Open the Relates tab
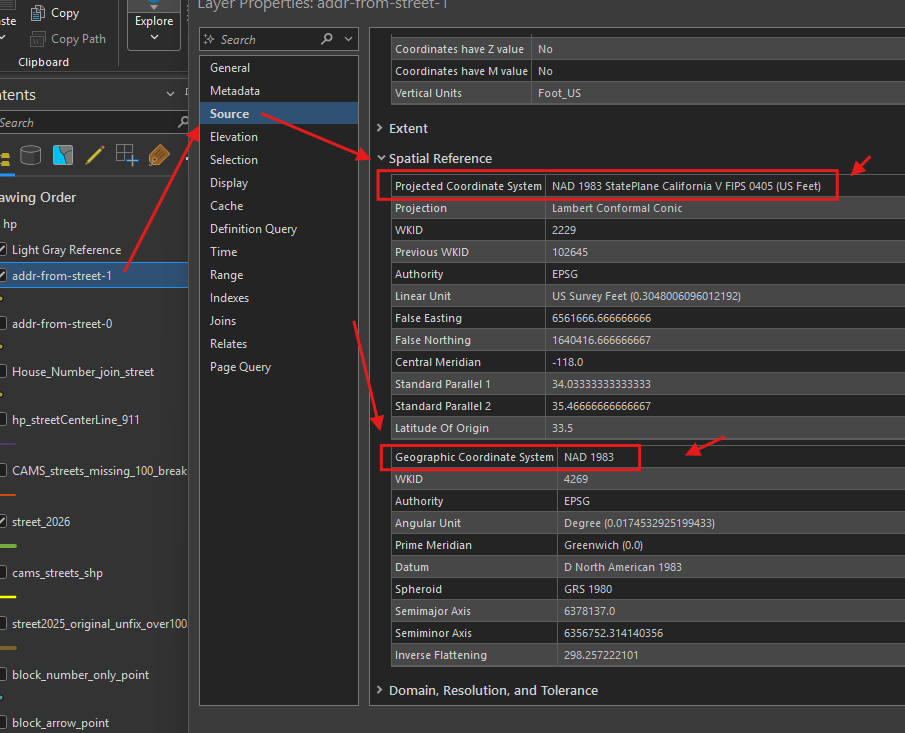The height and width of the screenshot is (733, 905). (279, 344)
